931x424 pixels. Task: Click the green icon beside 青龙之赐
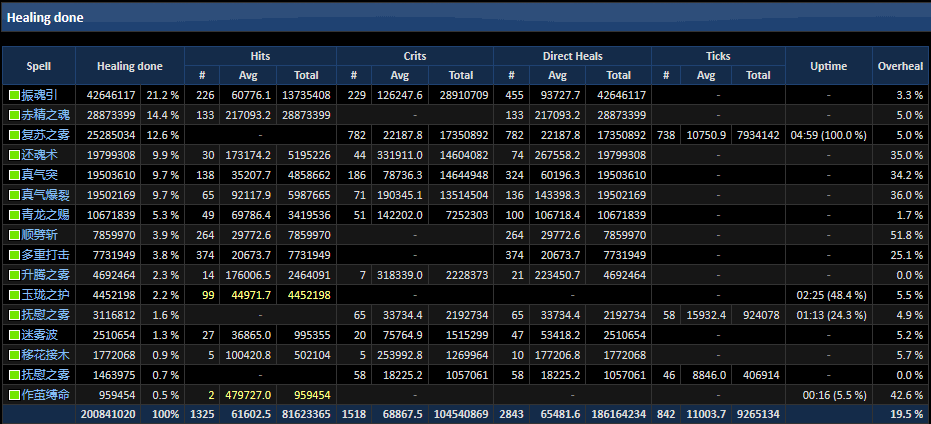pos(14,215)
